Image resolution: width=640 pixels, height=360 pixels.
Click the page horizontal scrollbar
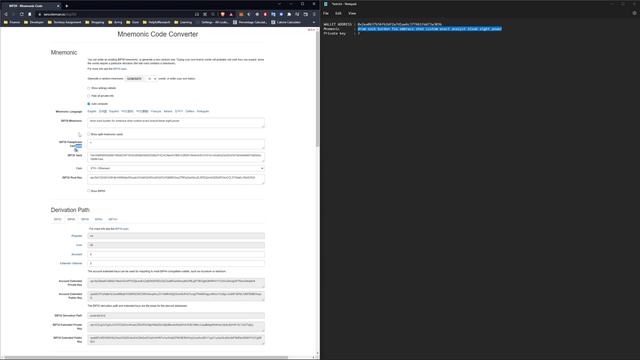(146, 358)
